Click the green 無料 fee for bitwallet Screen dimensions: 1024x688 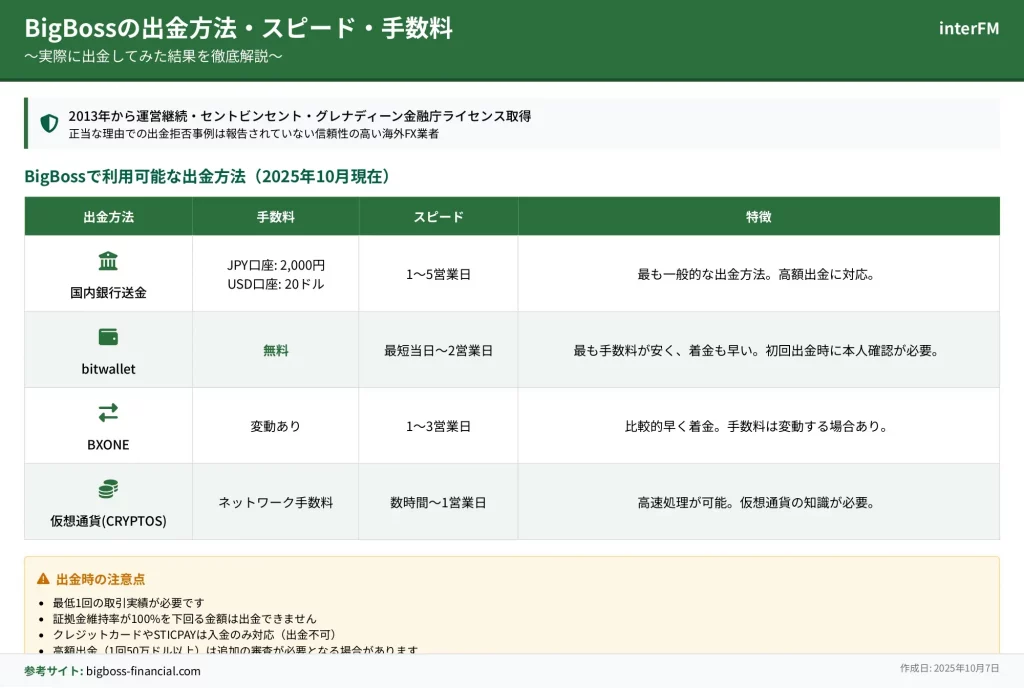[275, 350]
